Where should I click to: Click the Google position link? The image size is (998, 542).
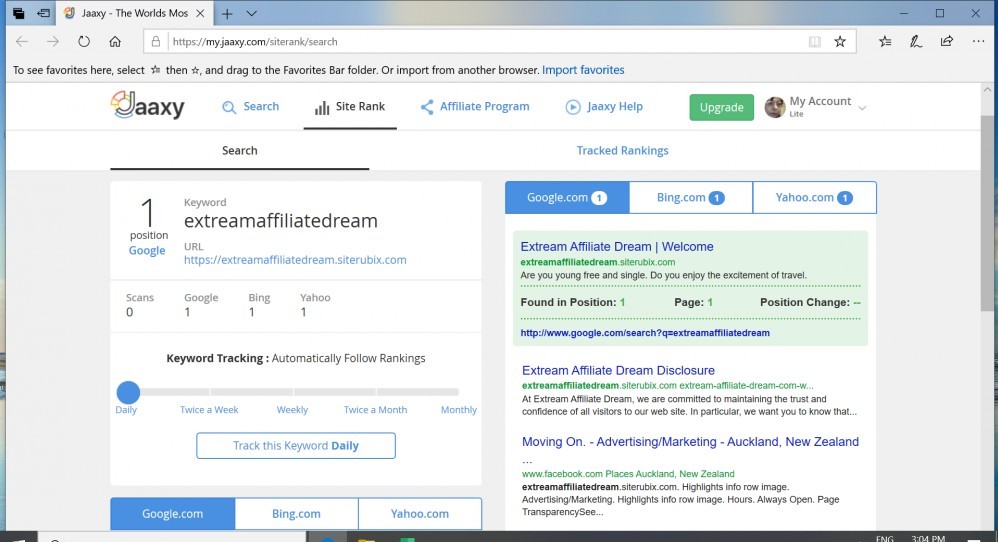[x=147, y=250]
